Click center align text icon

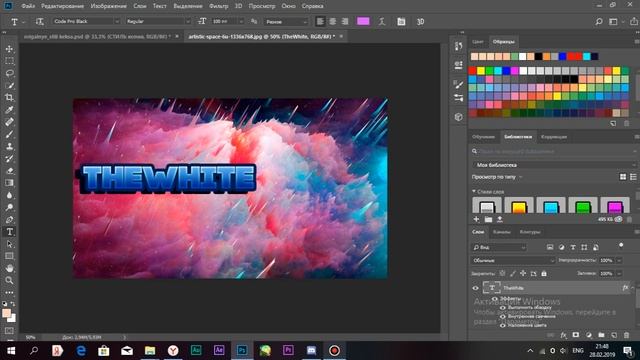(x=333, y=22)
